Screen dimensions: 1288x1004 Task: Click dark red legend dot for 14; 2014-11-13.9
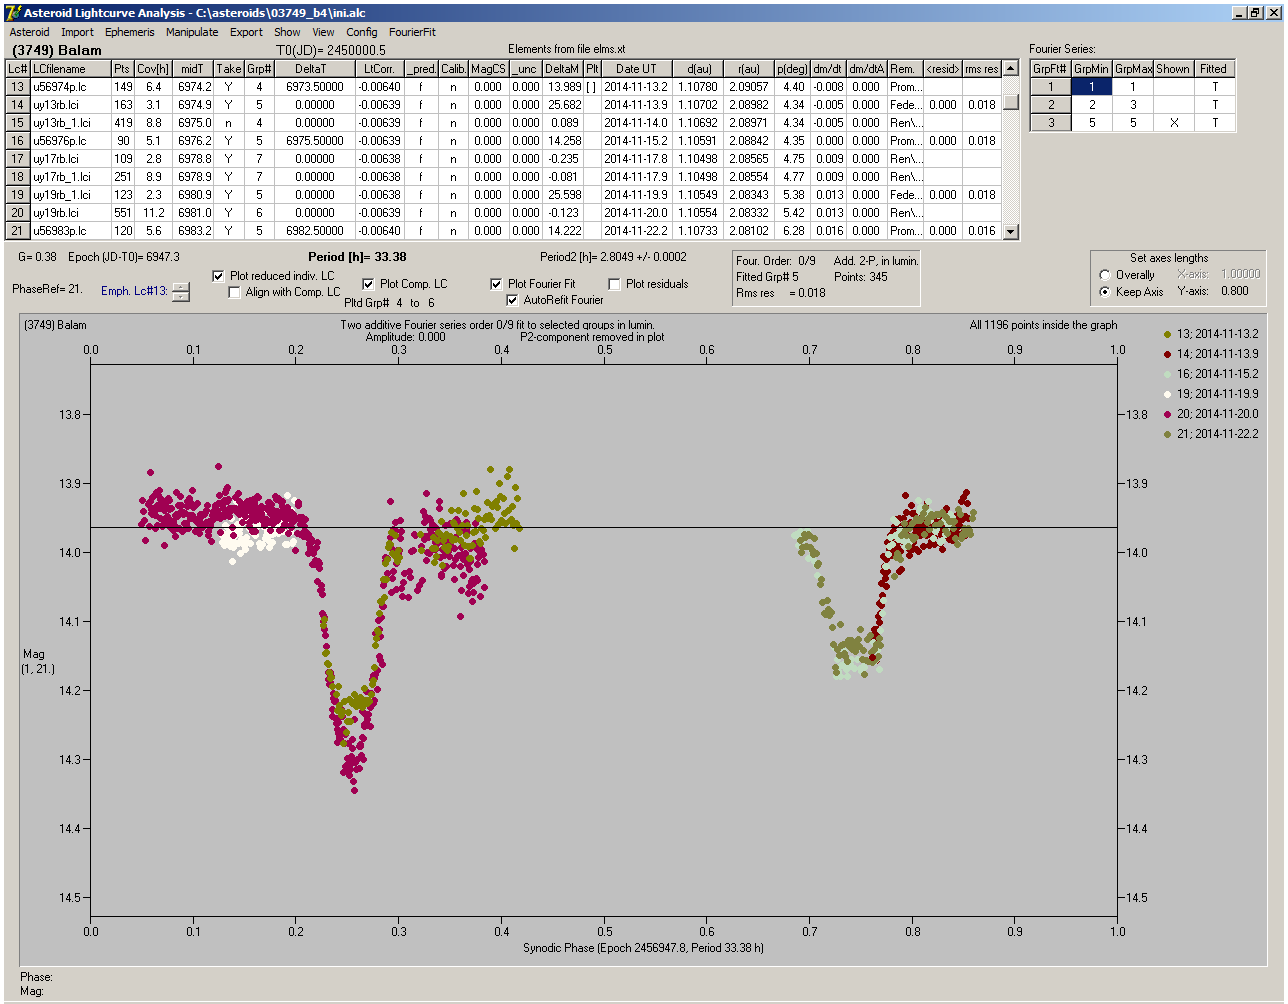1169,354
